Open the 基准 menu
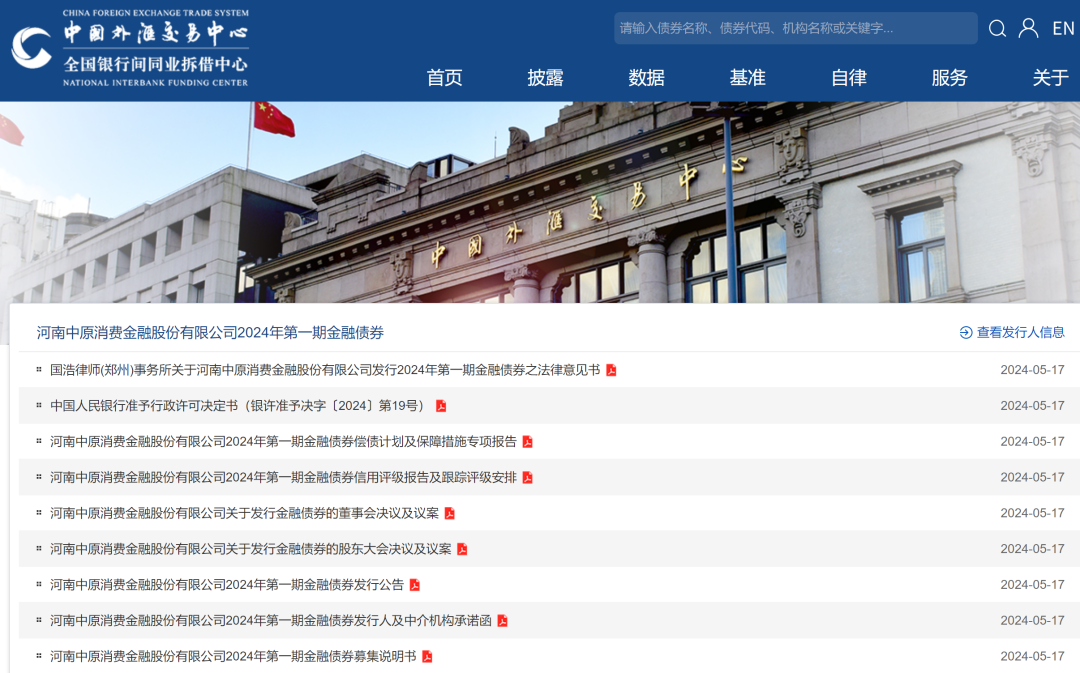The height and width of the screenshot is (673, 1080). (747, 78)
